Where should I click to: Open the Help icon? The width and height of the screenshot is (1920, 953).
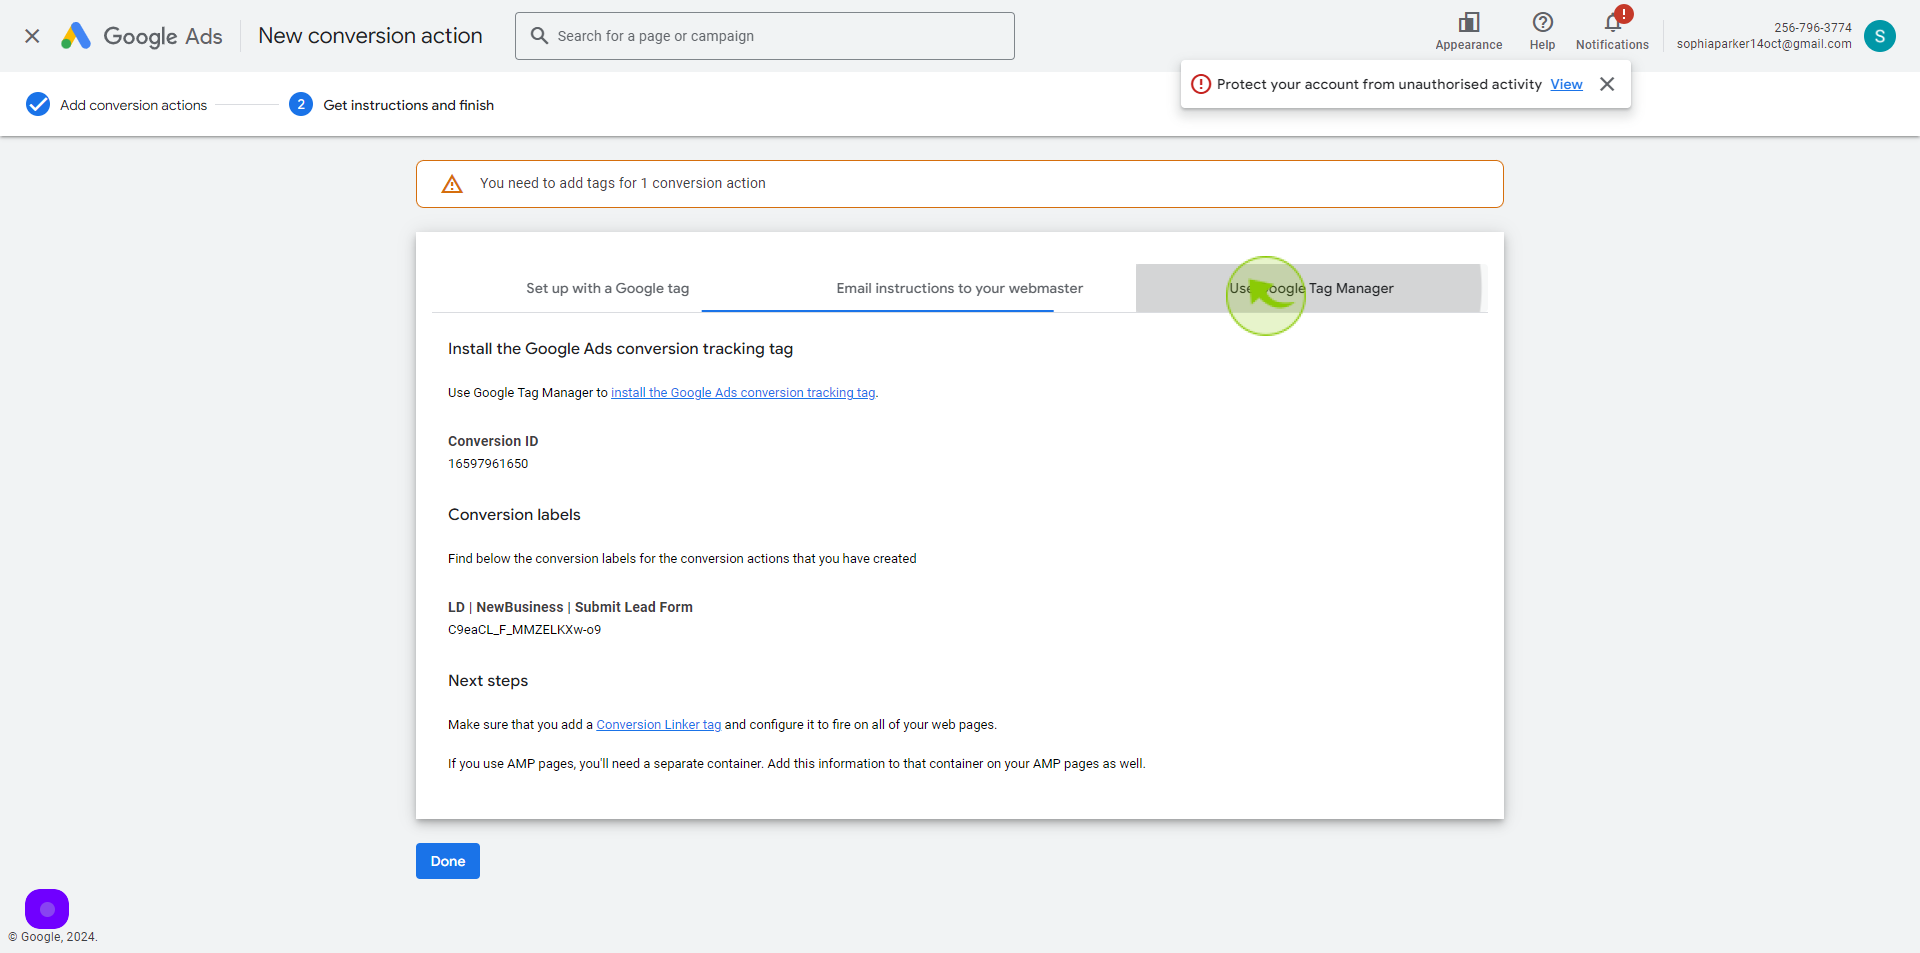pos(1542,22)
